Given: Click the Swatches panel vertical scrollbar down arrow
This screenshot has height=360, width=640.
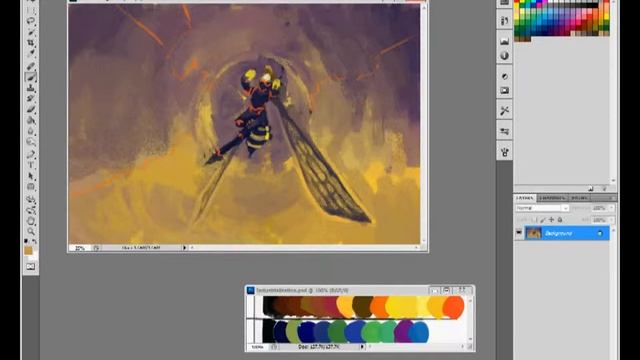Looking at the screenshot, I should pos(613,180).
